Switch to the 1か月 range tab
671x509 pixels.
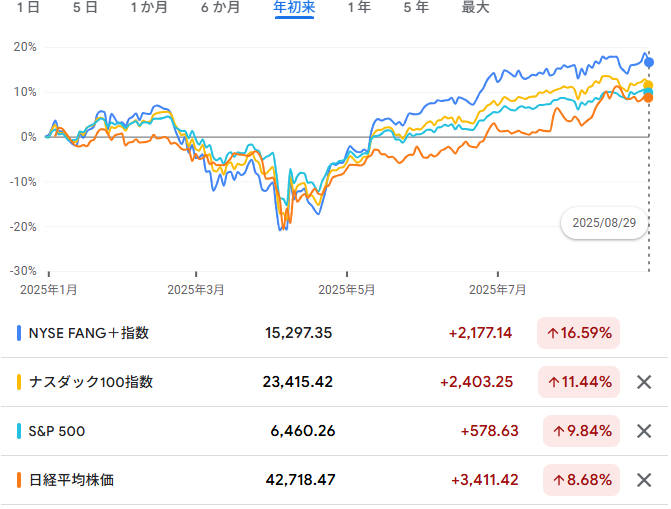coord(149,7)
